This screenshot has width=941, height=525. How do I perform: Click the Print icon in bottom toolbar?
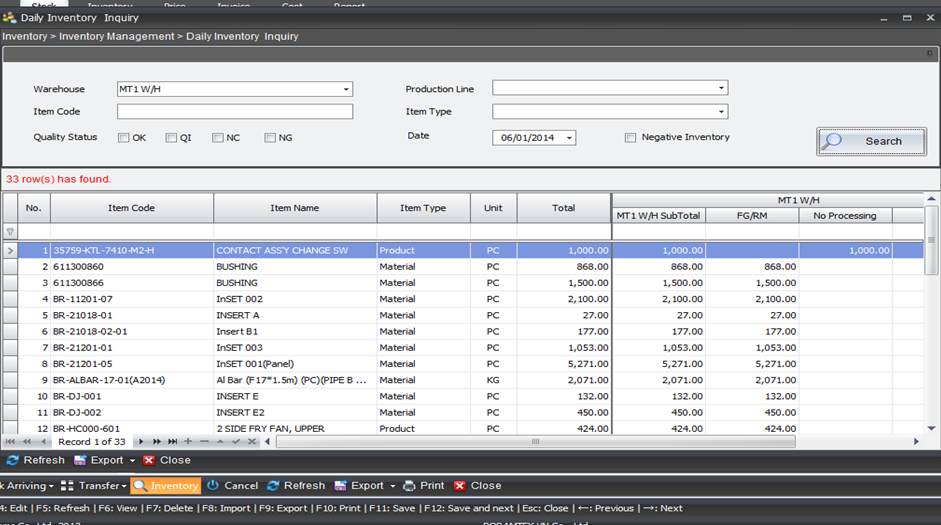(408, 486)
